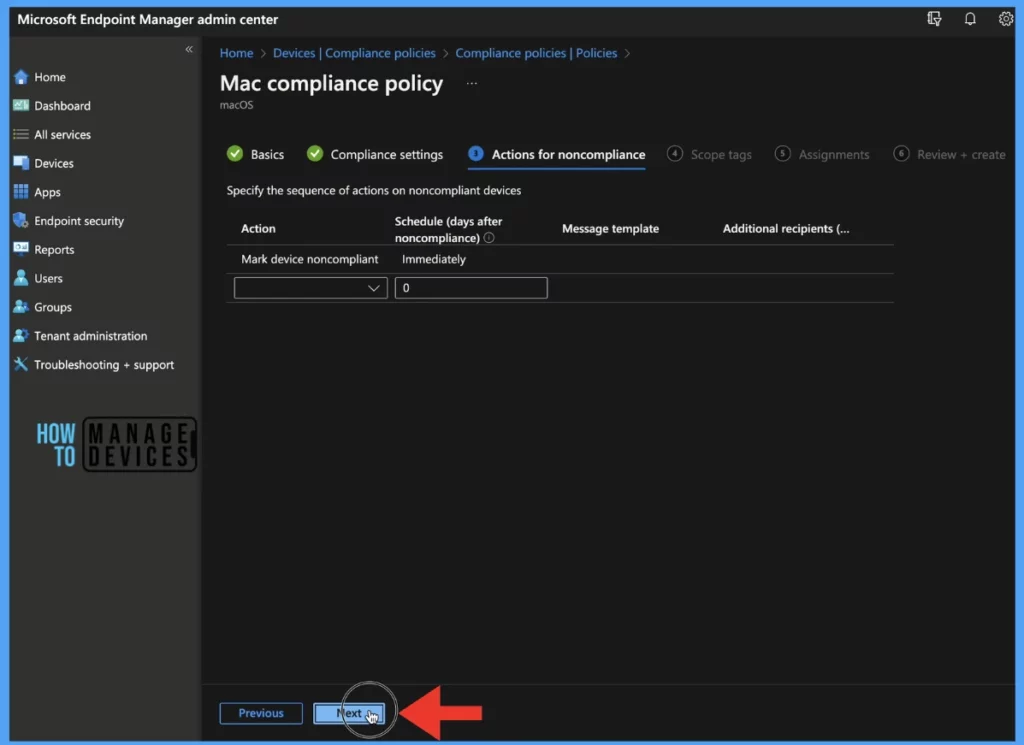Go to the Basics step tab
The width and height of the screenshot is (1024, 745).
[255, 154]
